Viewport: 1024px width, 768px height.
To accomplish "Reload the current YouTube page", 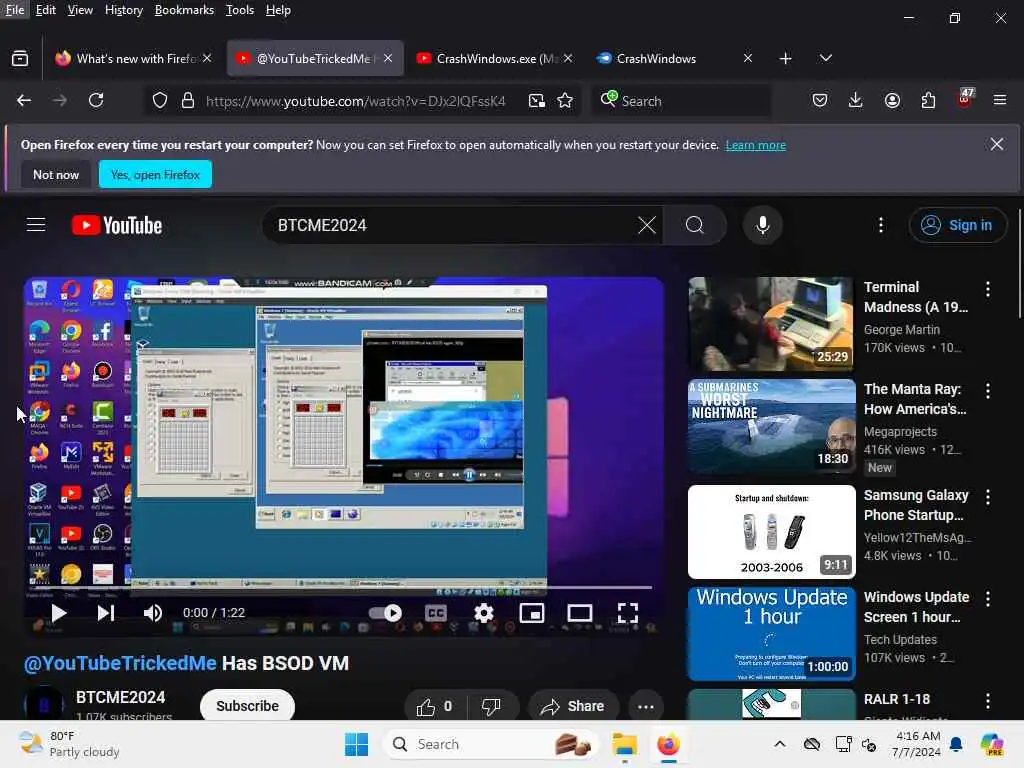I will tap(96, 101).
